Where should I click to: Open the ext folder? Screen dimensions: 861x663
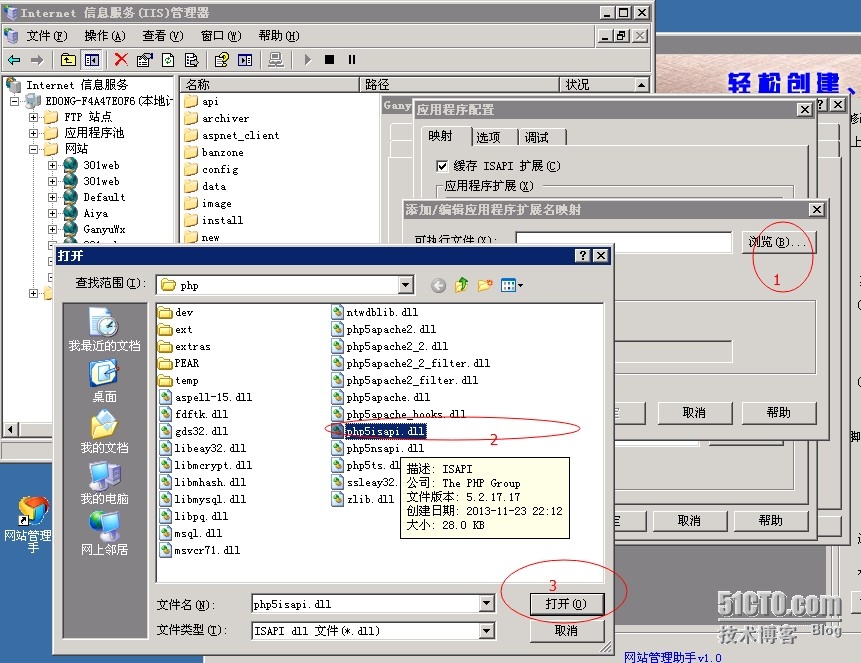pos(175,330)
